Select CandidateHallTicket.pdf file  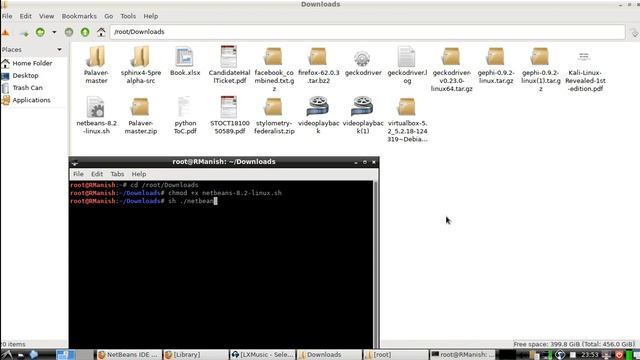pyautogui.click(x=229, y=65)
